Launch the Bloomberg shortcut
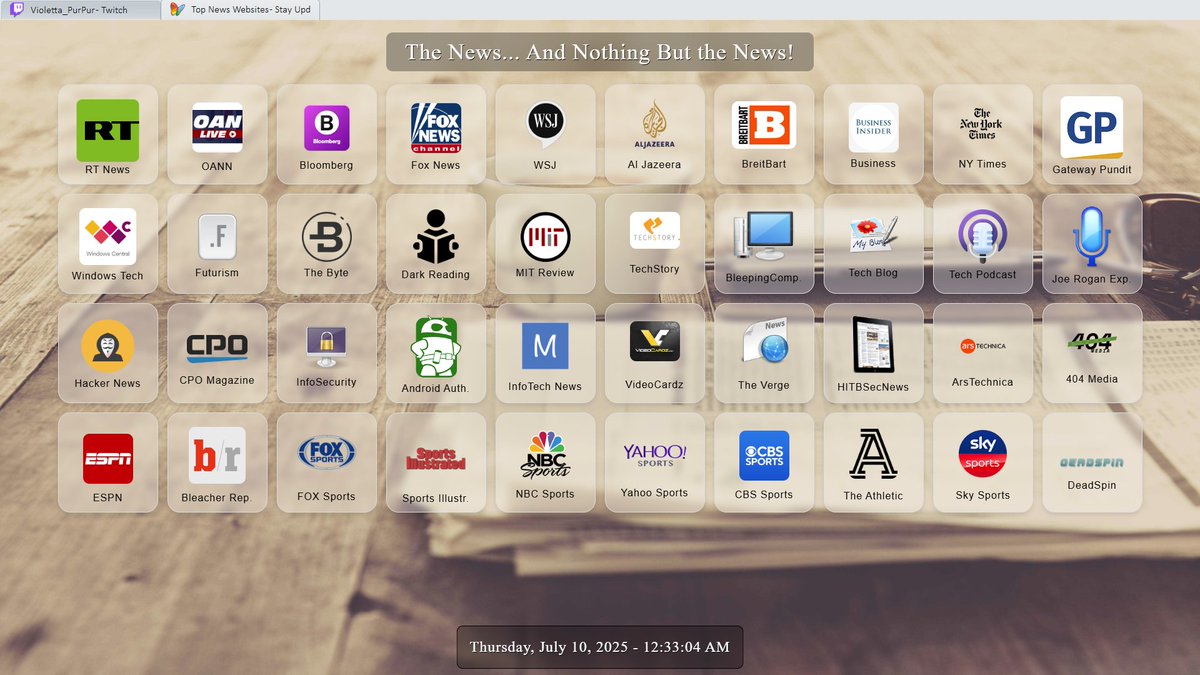 pyautogui.click(x=327, y=134)
